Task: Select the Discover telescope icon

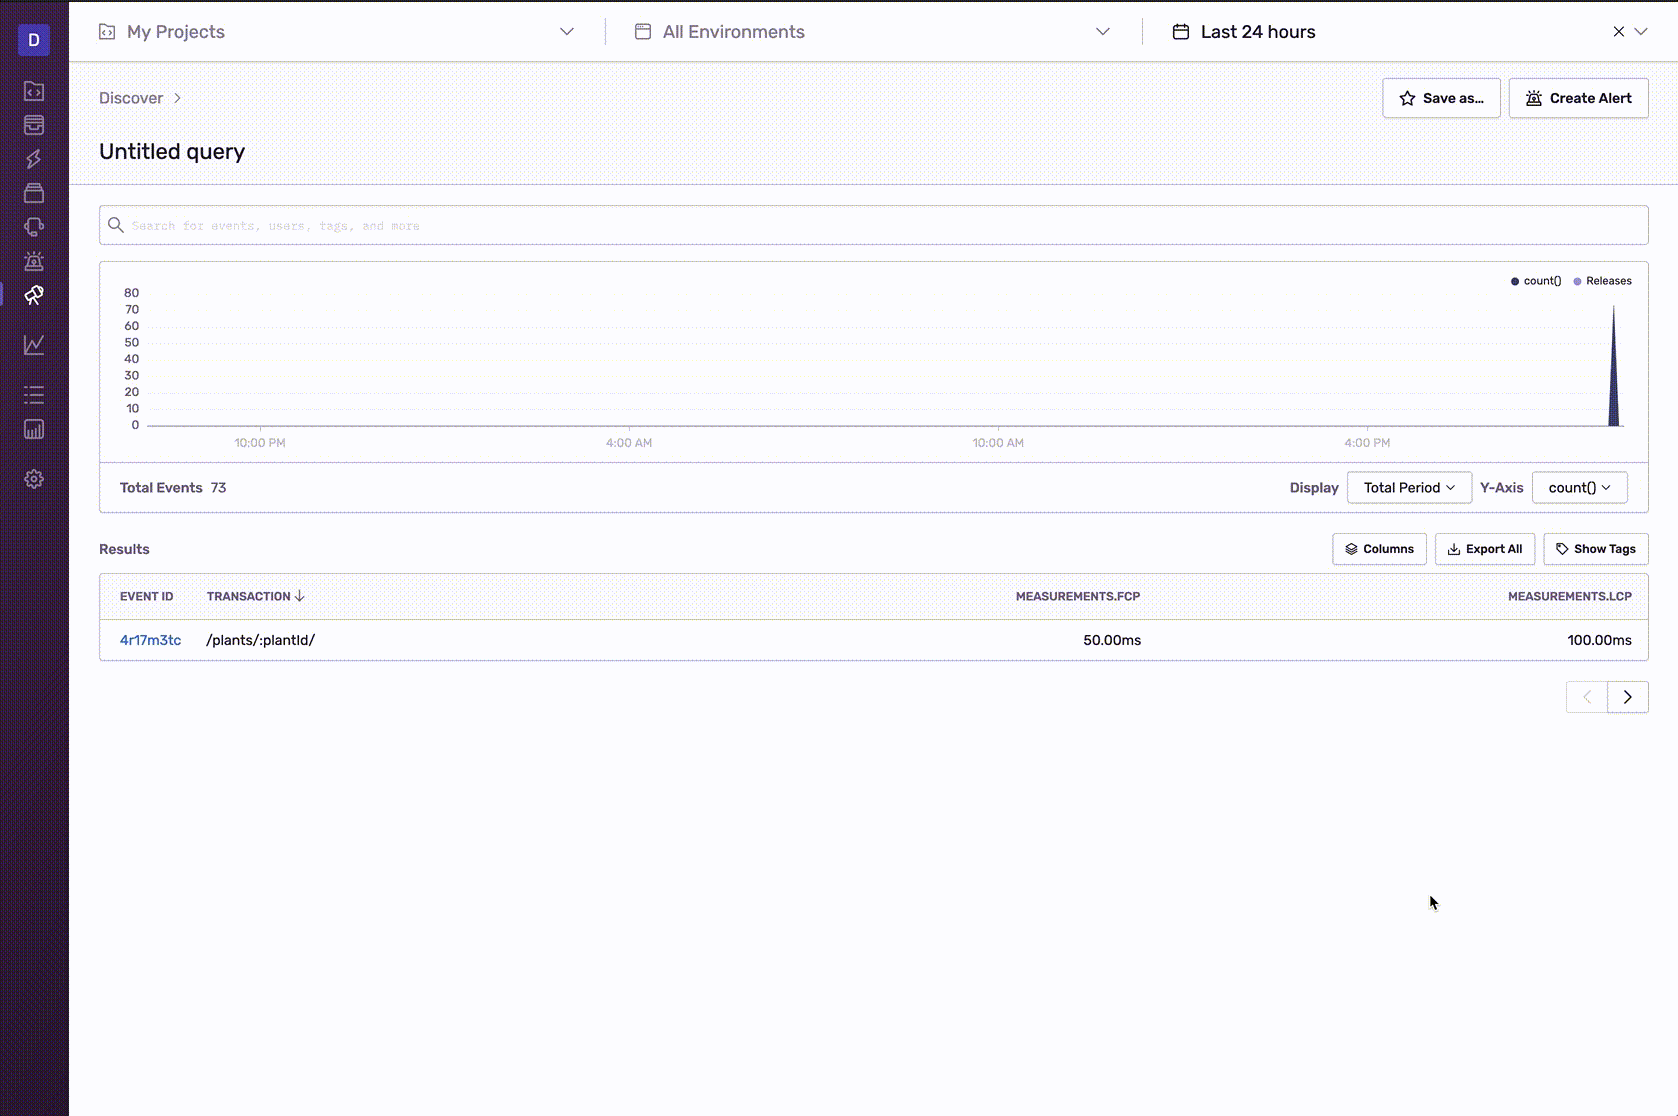Action: point(34,295)
